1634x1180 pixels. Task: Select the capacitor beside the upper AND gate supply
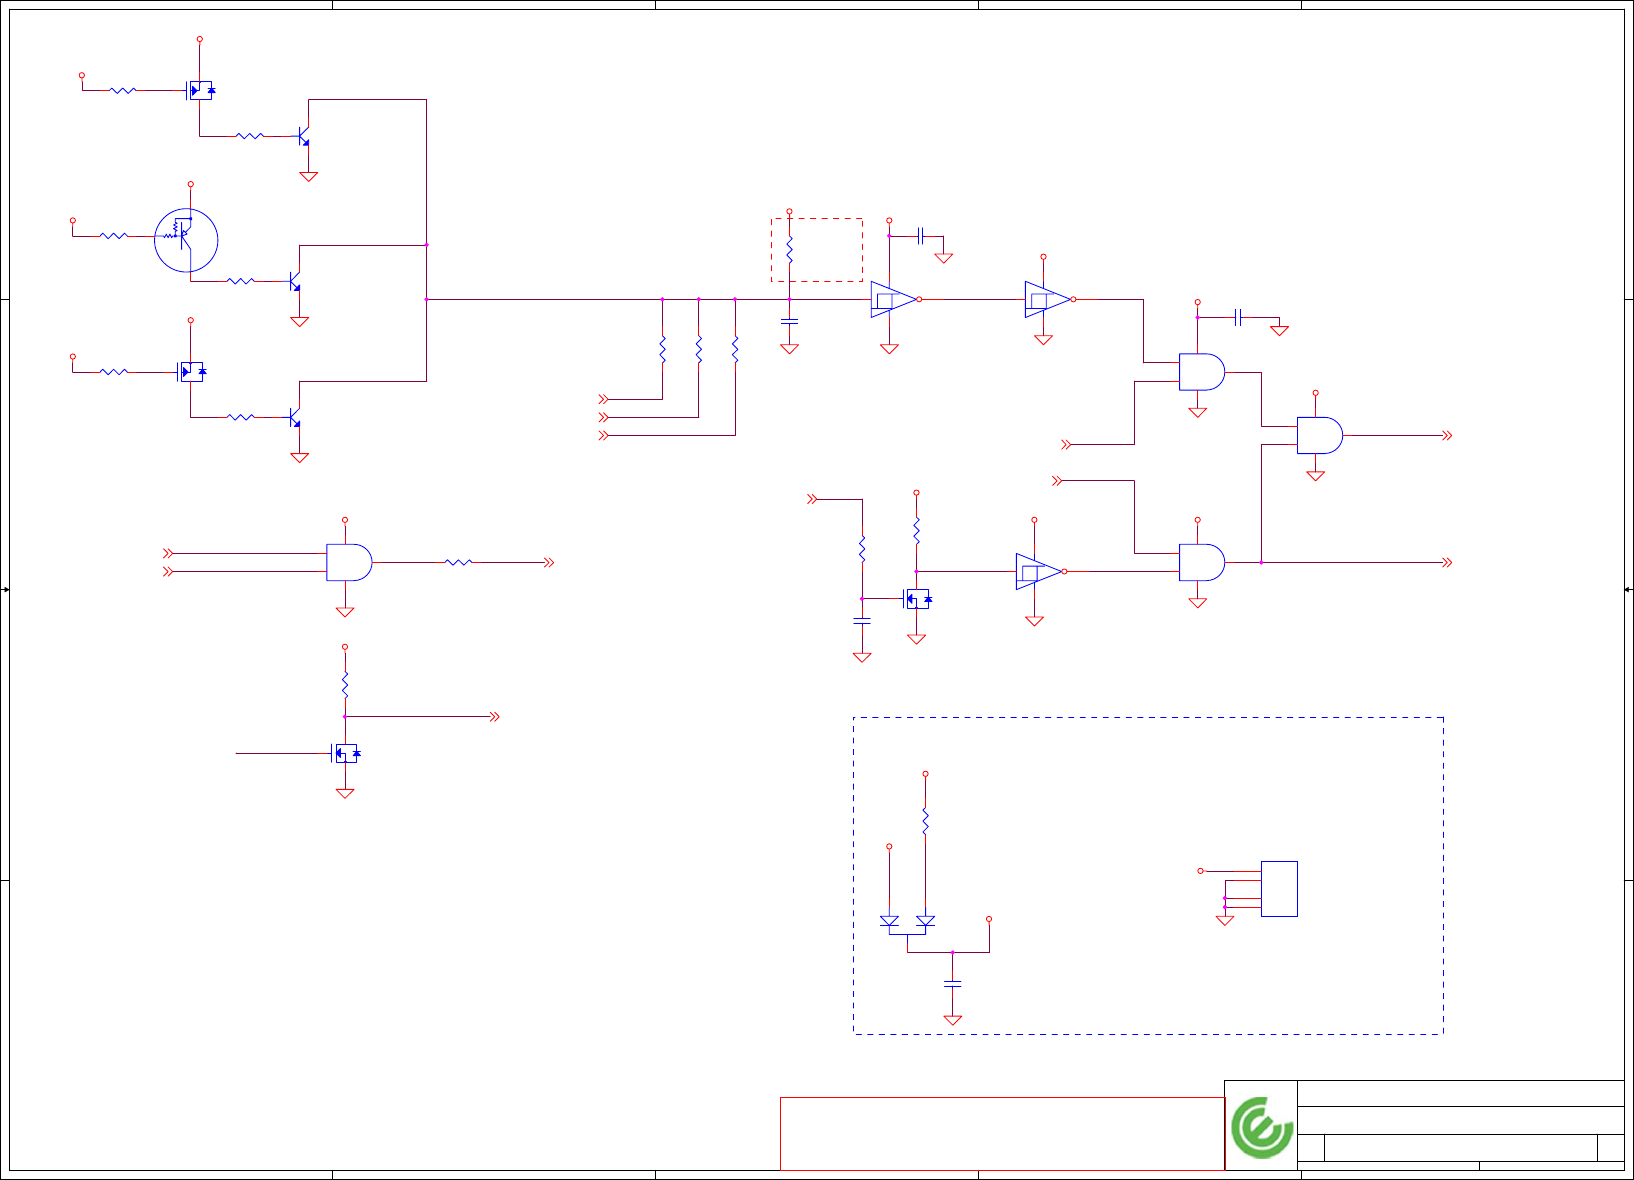[x=1238, y=317]
